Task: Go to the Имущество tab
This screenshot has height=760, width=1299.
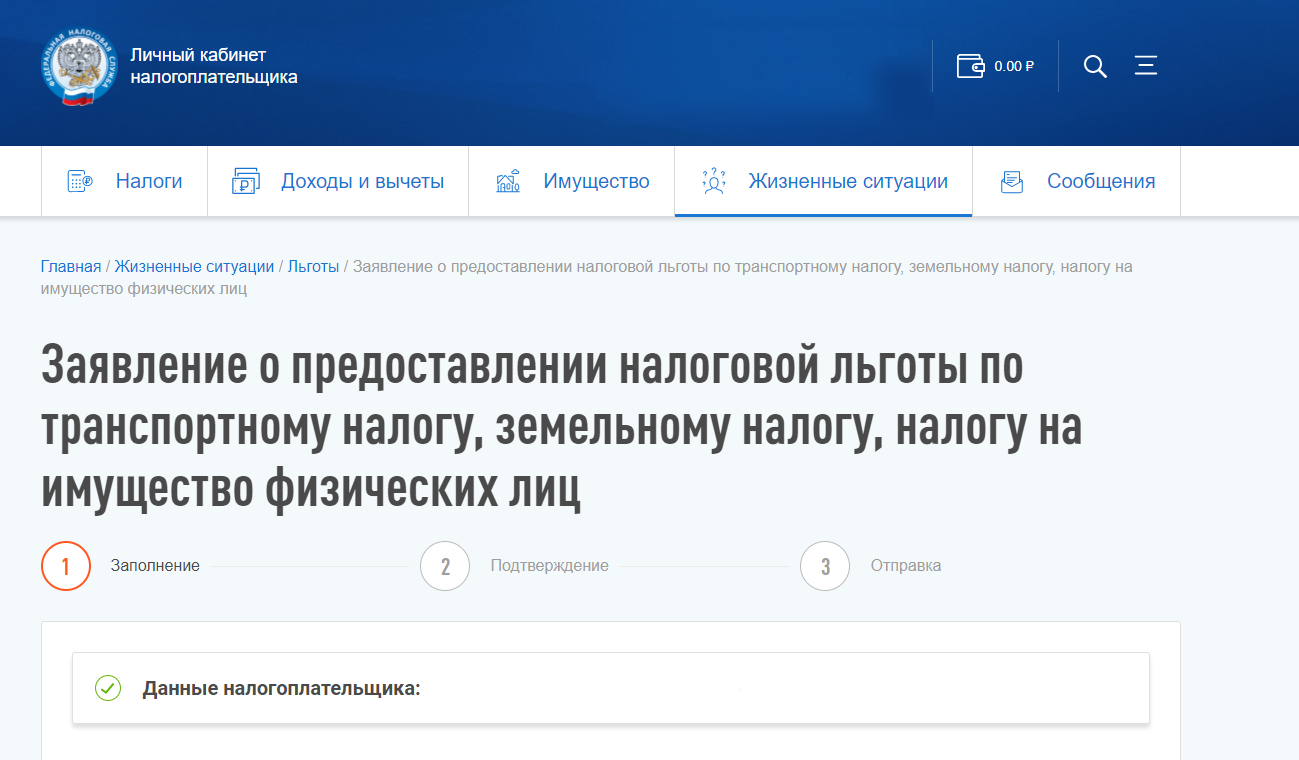Action: pos(572,181)
